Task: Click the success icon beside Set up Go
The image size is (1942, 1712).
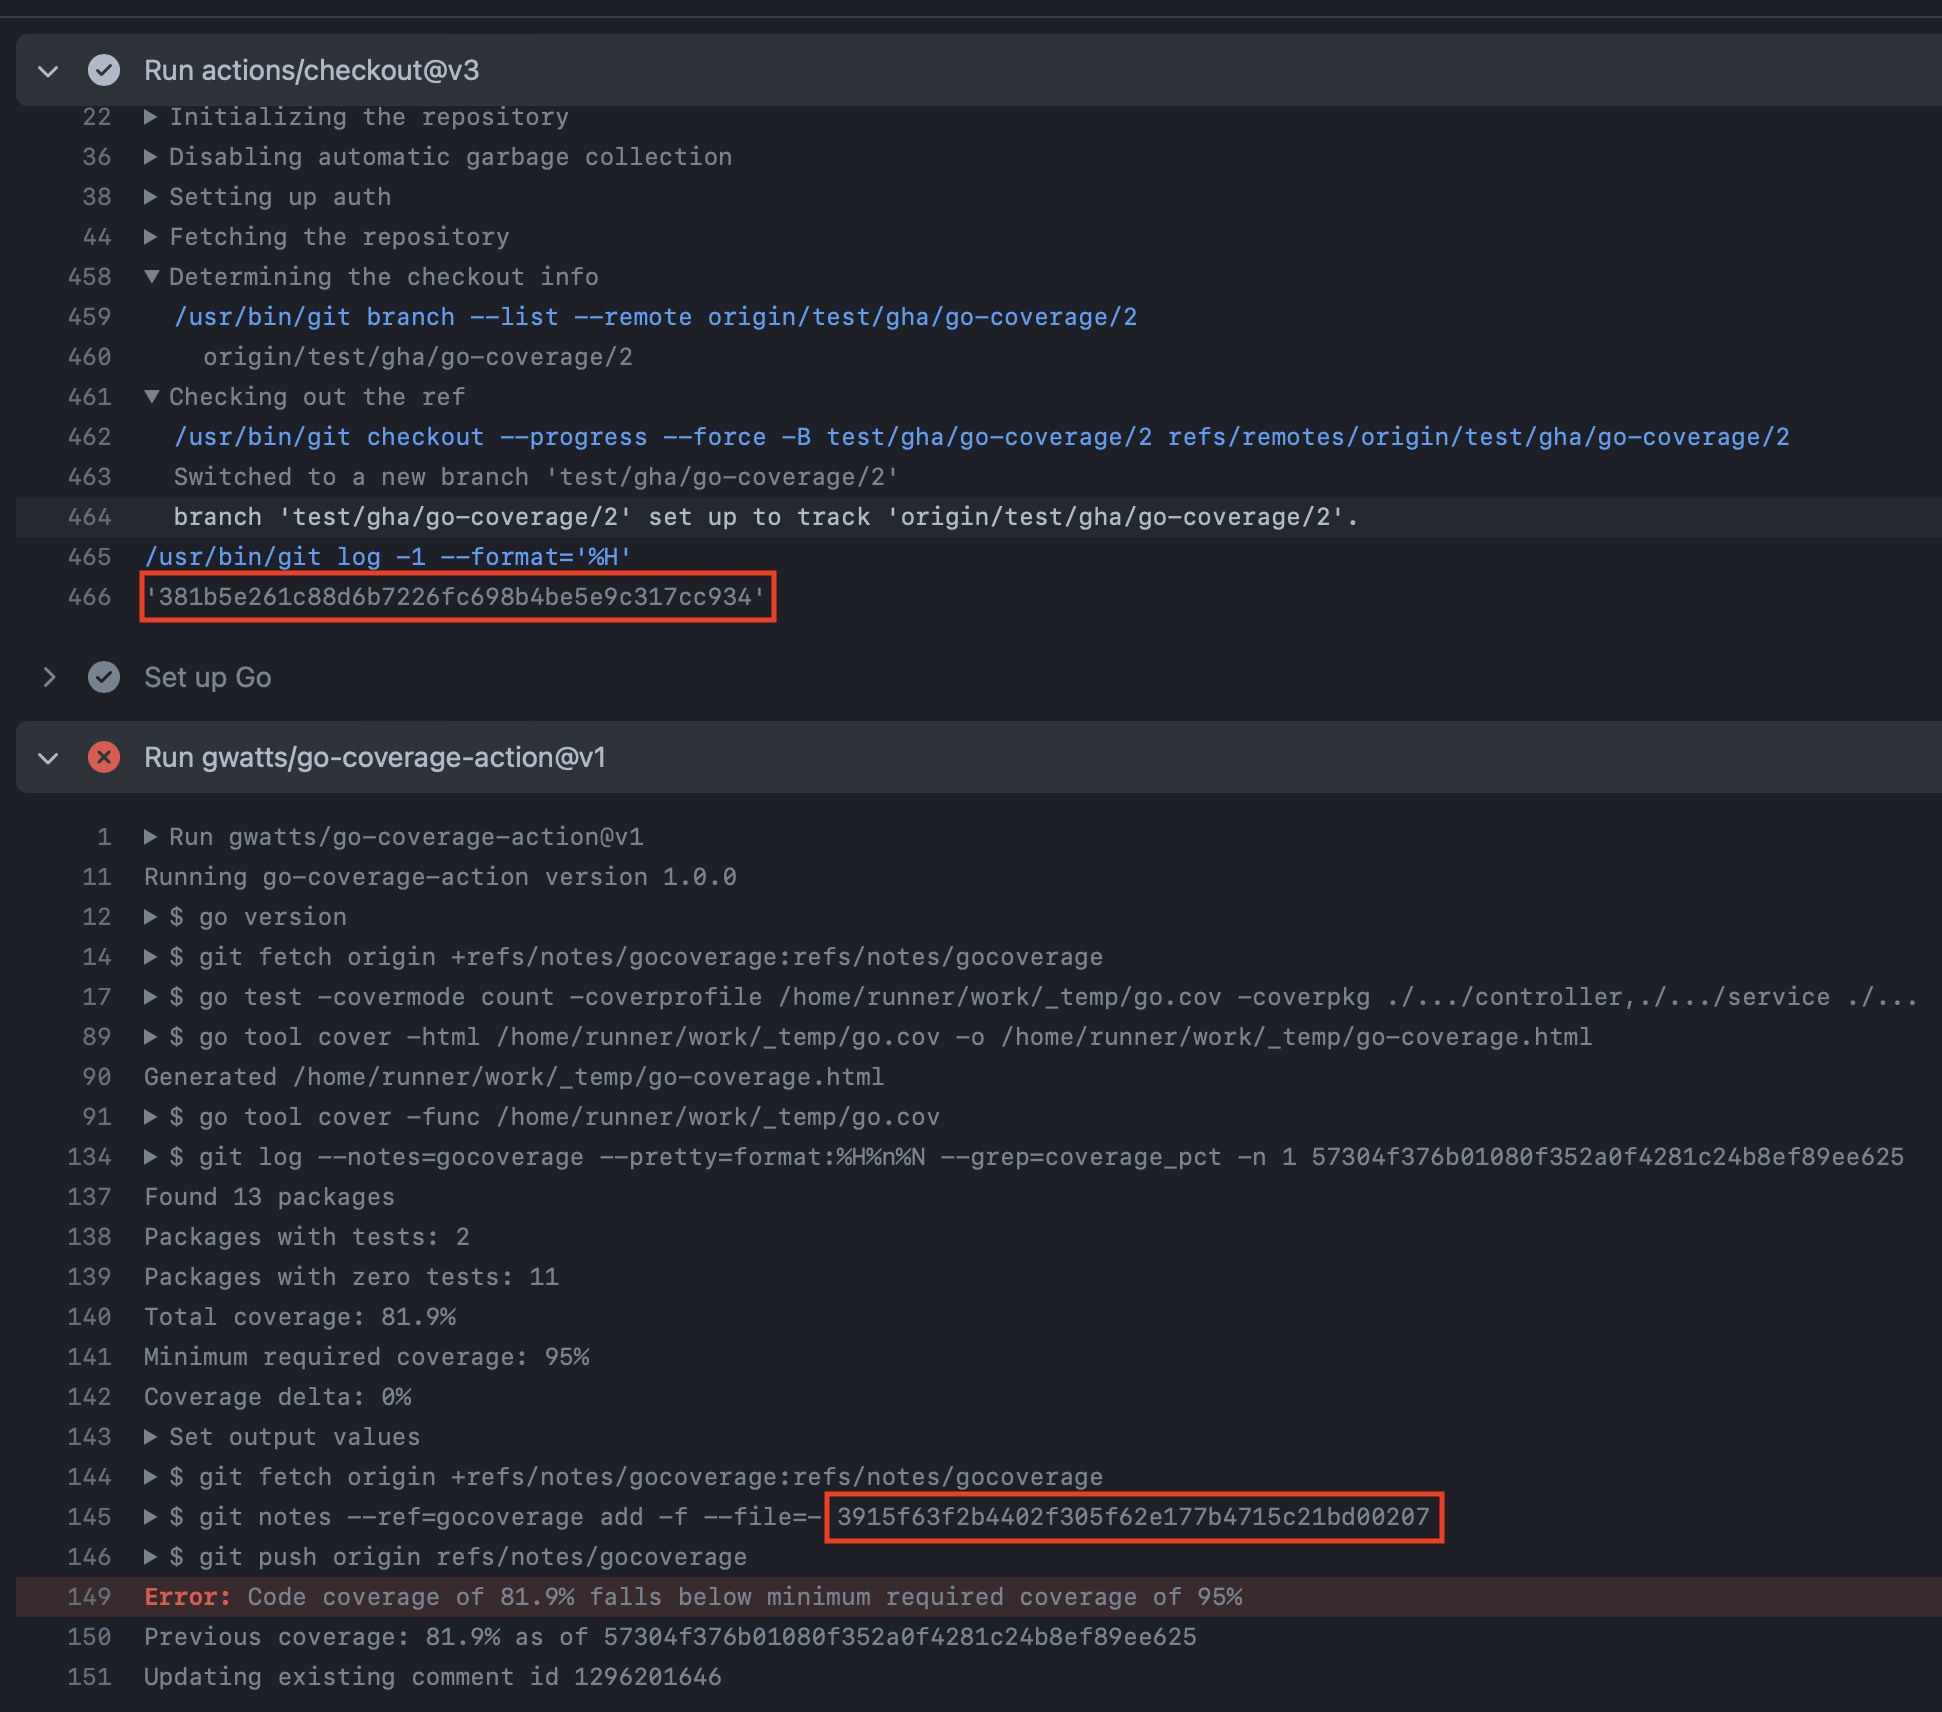Action: 104,677
